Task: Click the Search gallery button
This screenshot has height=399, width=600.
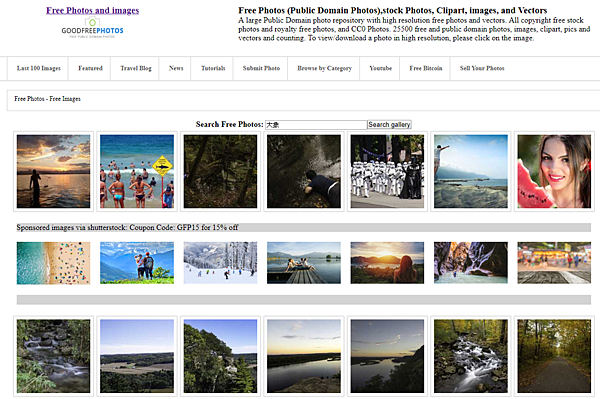Action: (389, 124)
